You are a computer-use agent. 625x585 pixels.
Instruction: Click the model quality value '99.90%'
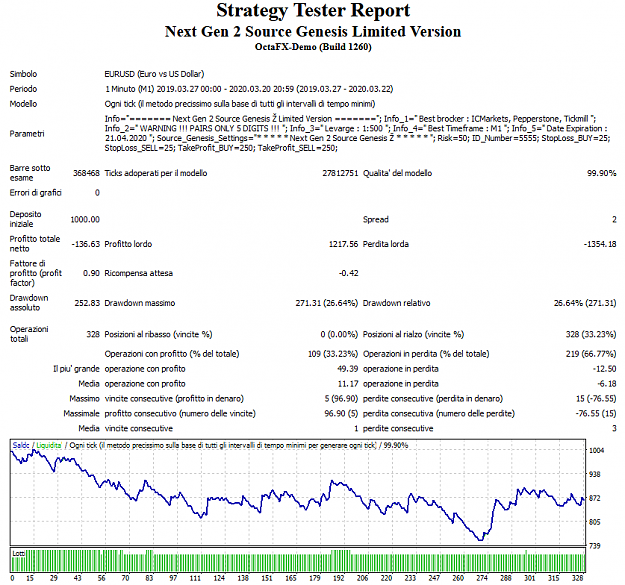click(x=601, y=173)
